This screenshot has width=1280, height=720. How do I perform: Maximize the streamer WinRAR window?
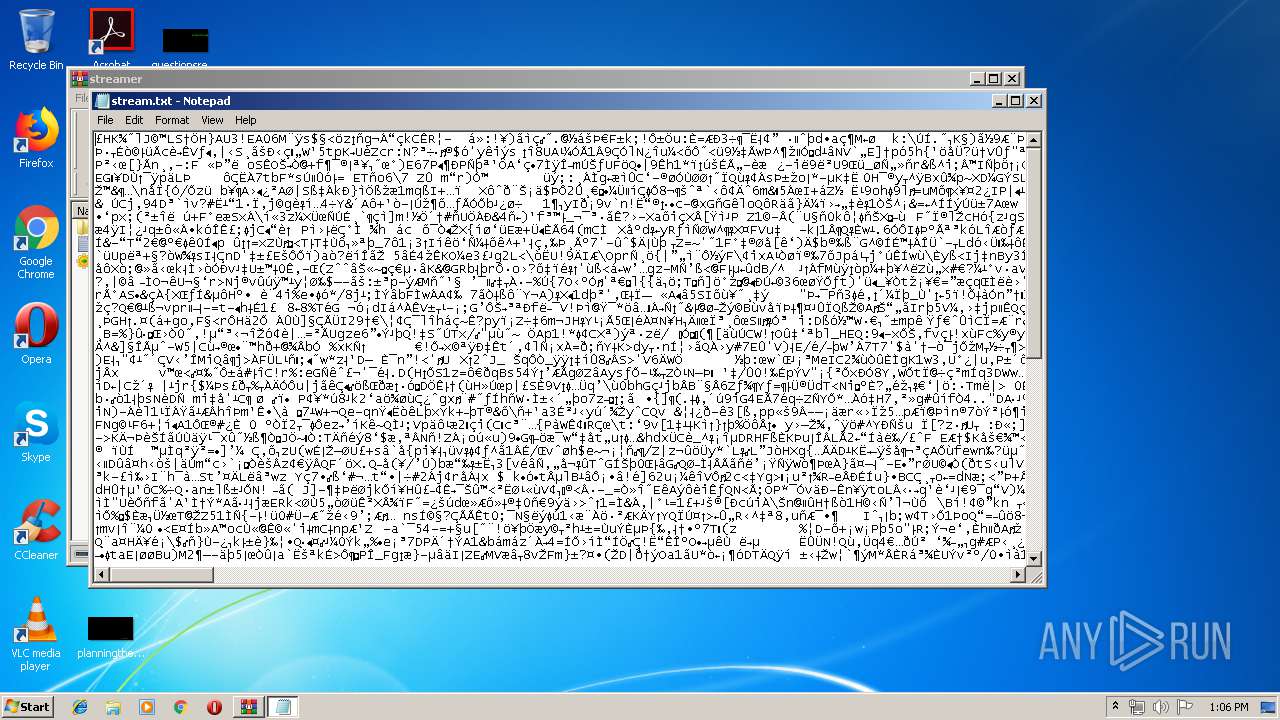click(993, 79)
